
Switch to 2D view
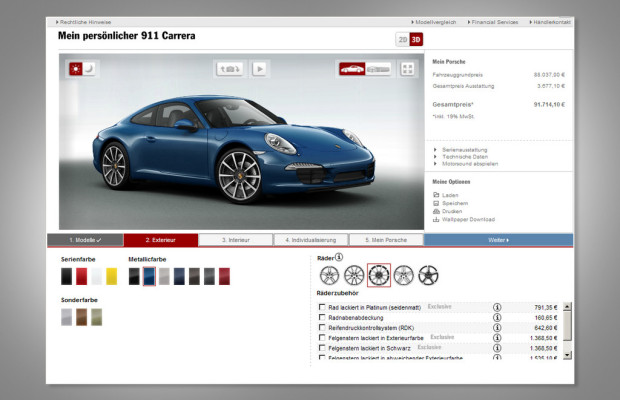(403, 40)
